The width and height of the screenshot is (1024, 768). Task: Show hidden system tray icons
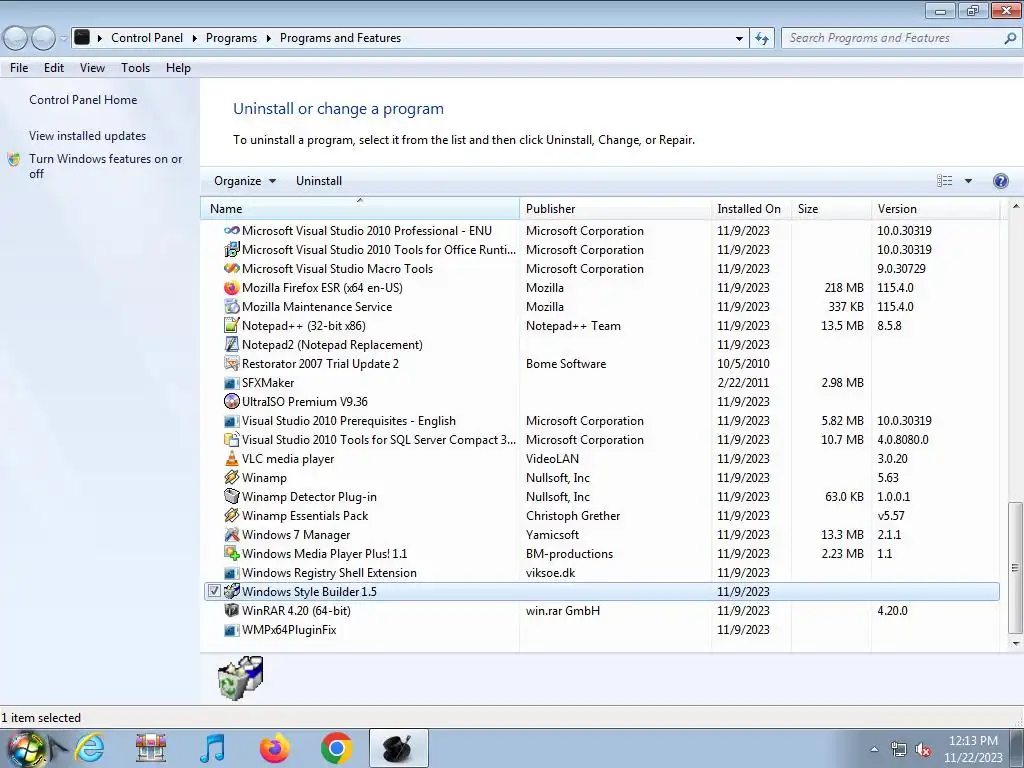tap(874, 749)
